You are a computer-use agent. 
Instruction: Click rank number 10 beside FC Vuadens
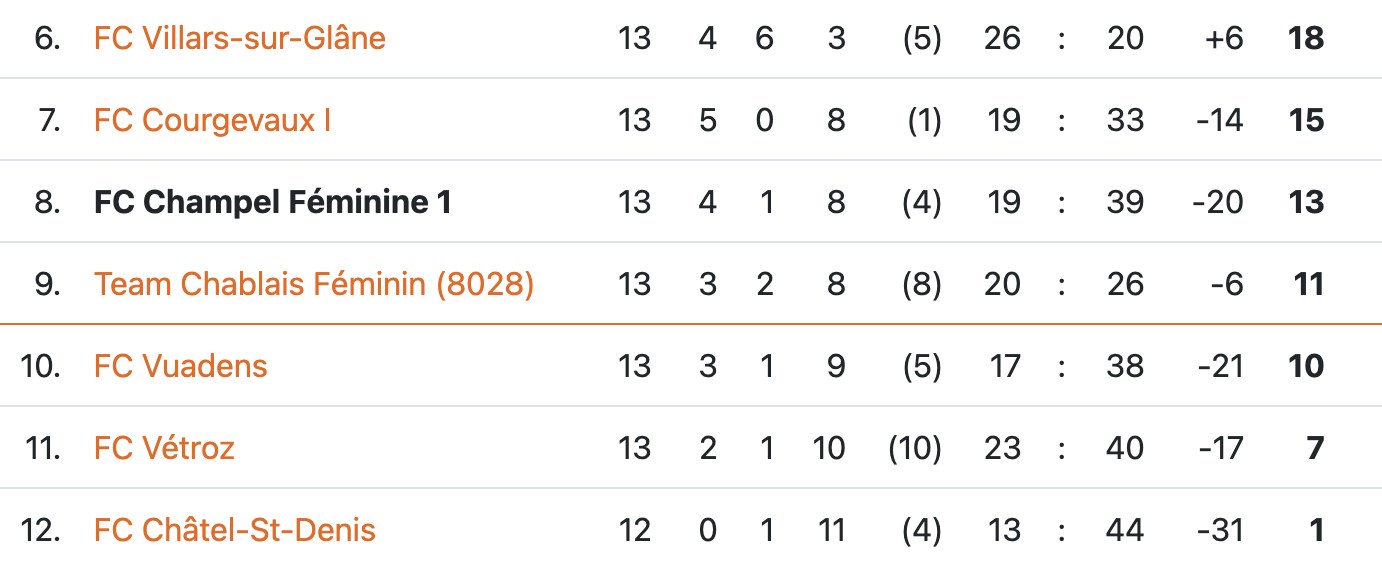[40, 366]
